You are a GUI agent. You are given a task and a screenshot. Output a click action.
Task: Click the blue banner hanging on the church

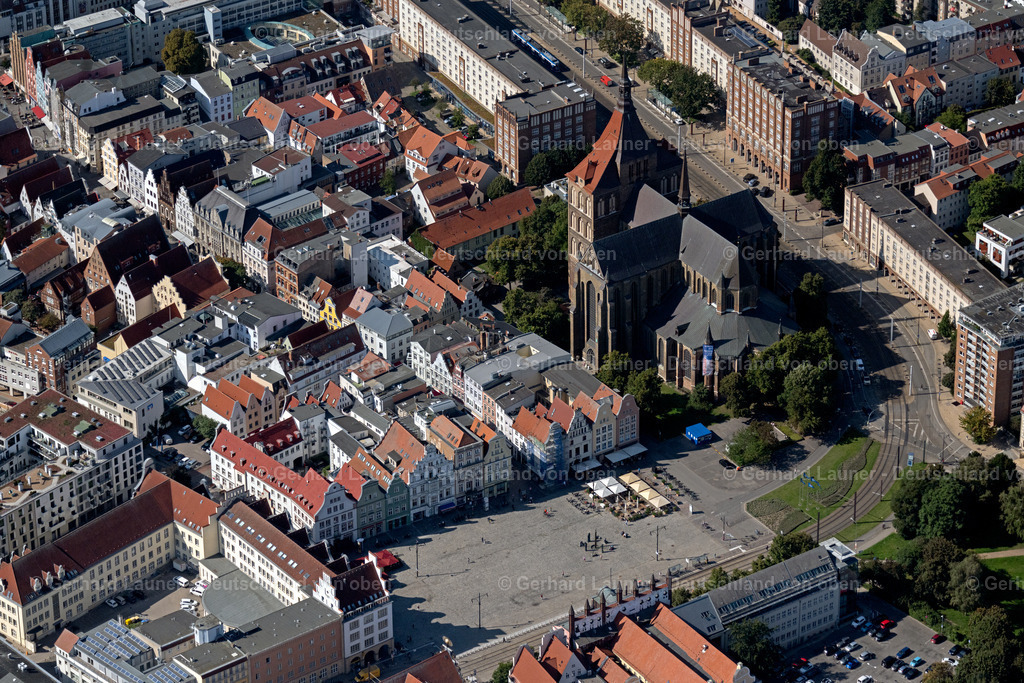[x=706, y=358]
